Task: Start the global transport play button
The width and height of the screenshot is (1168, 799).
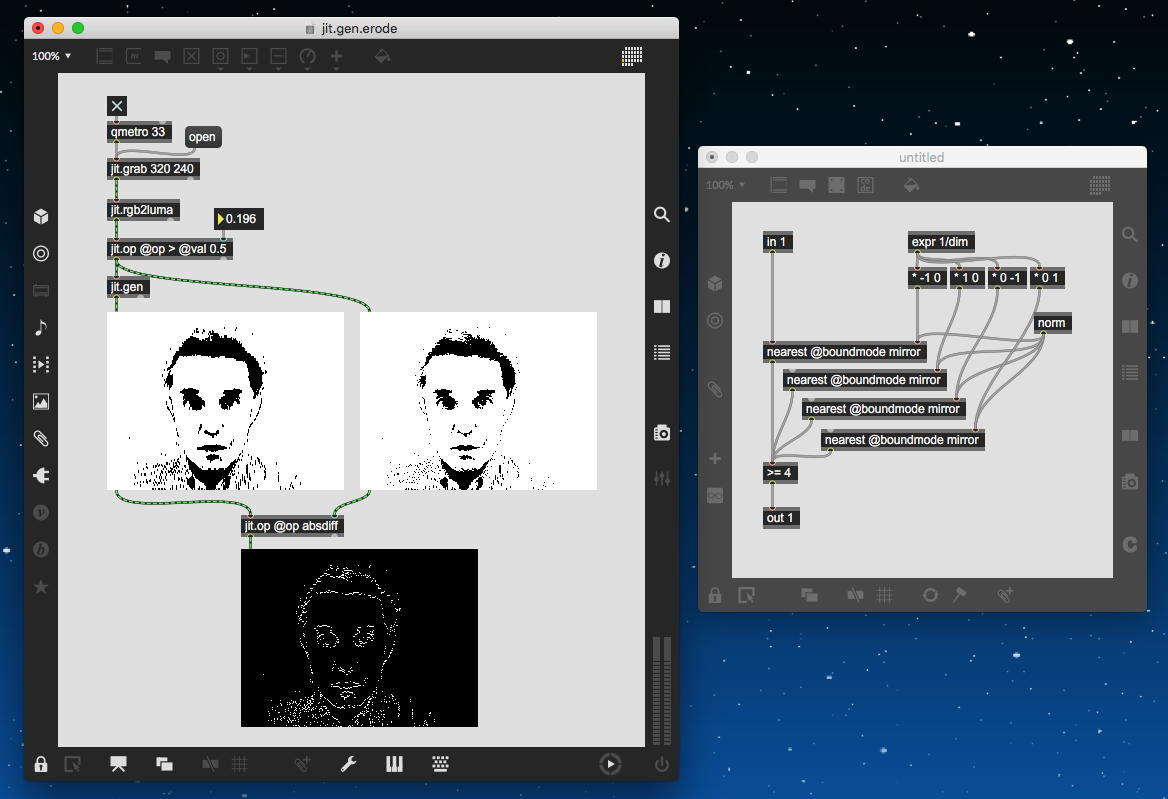Action: point(610,764)
